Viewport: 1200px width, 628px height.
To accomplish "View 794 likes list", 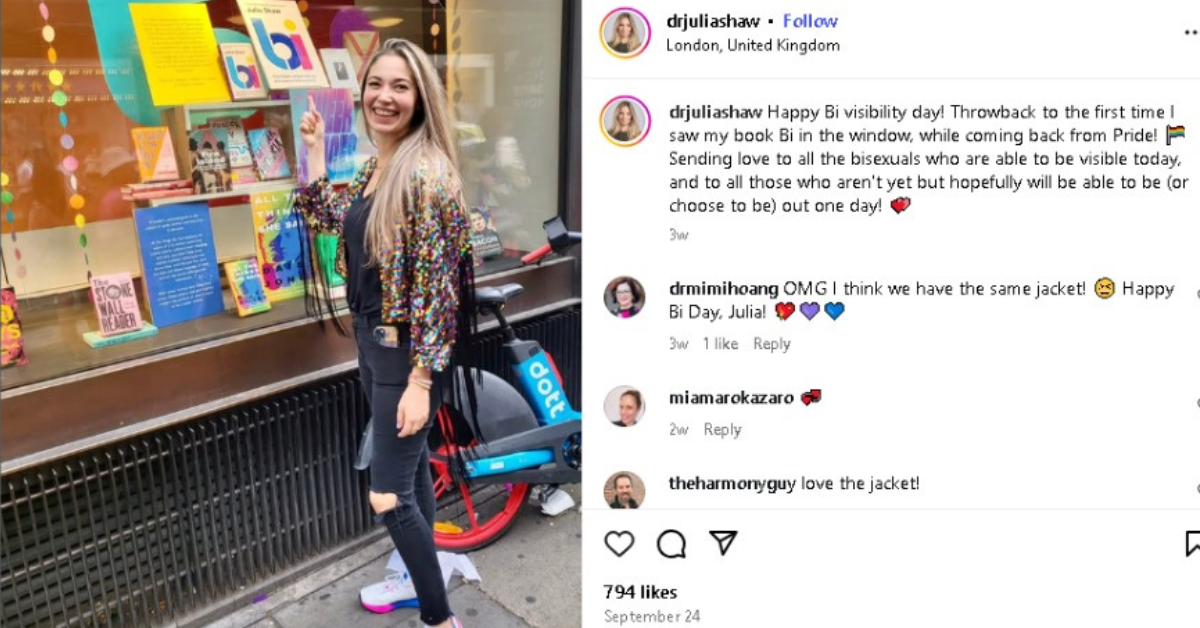I will click(640, 592).
